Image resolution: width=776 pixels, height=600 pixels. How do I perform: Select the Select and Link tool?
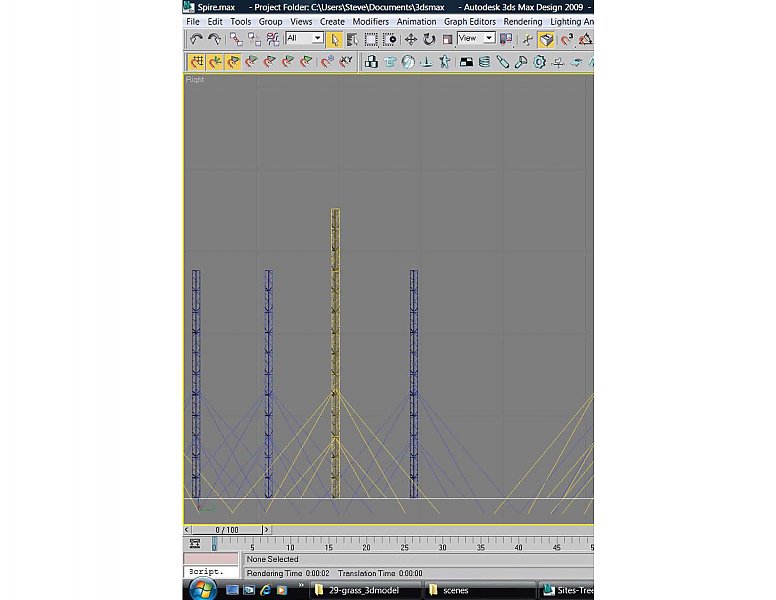click(x=236, y=39)
